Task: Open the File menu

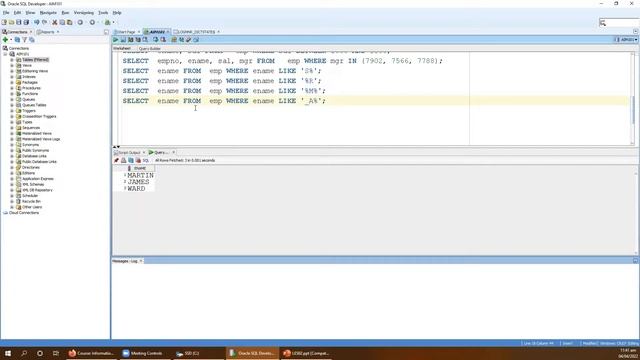Action: [x=6, y=13]
